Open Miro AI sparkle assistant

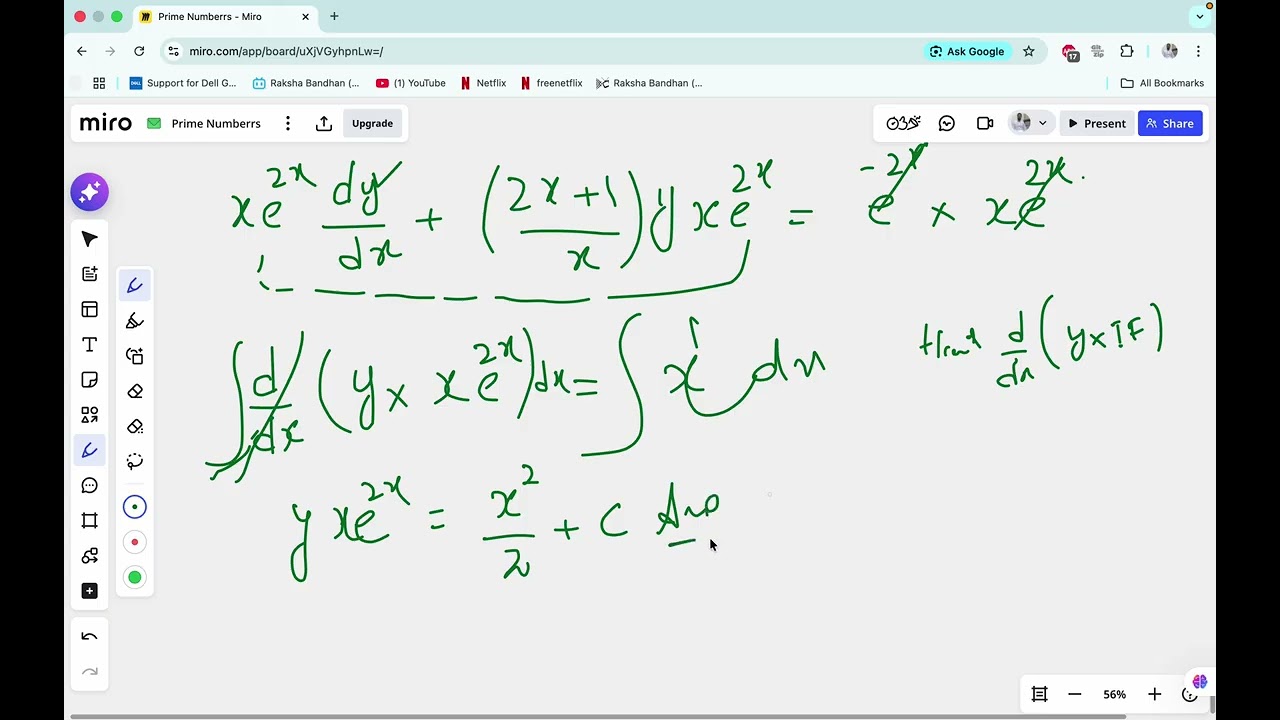[89, 192]
